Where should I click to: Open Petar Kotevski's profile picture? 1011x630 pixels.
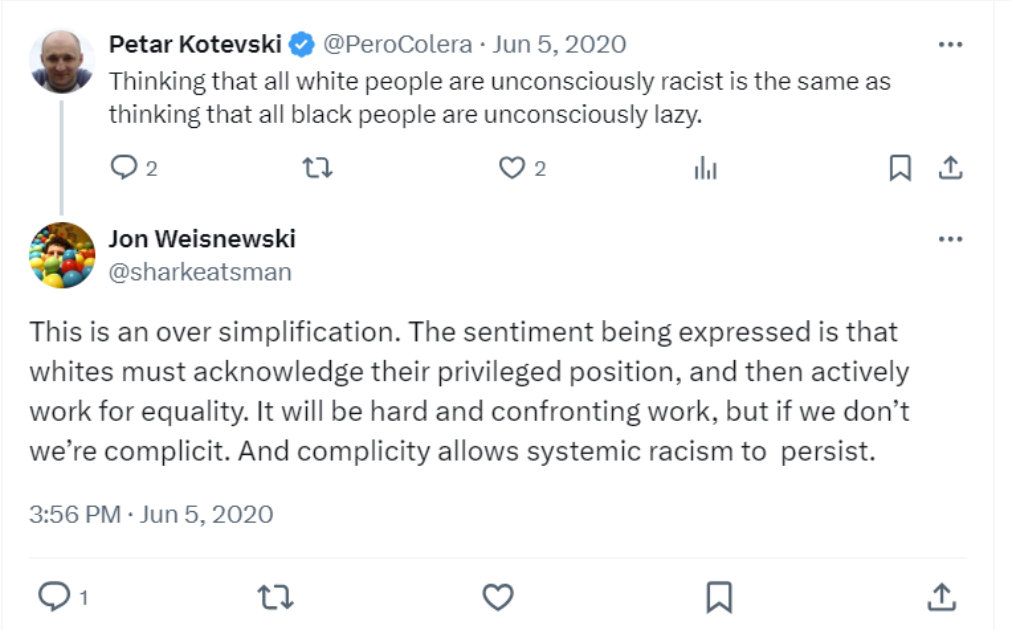(x=62, y=61)
